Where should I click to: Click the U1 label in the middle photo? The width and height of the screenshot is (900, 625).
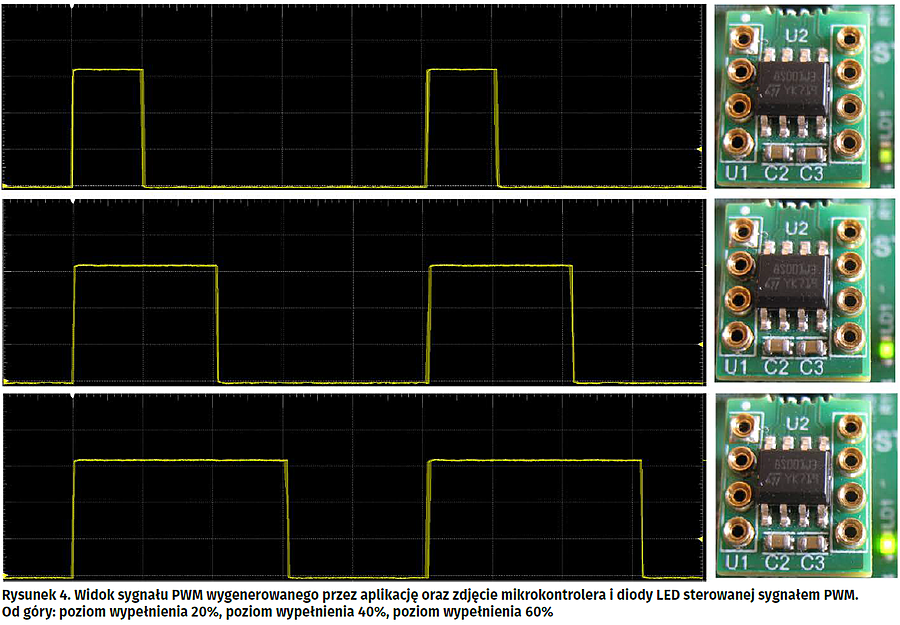click(736, 368)
